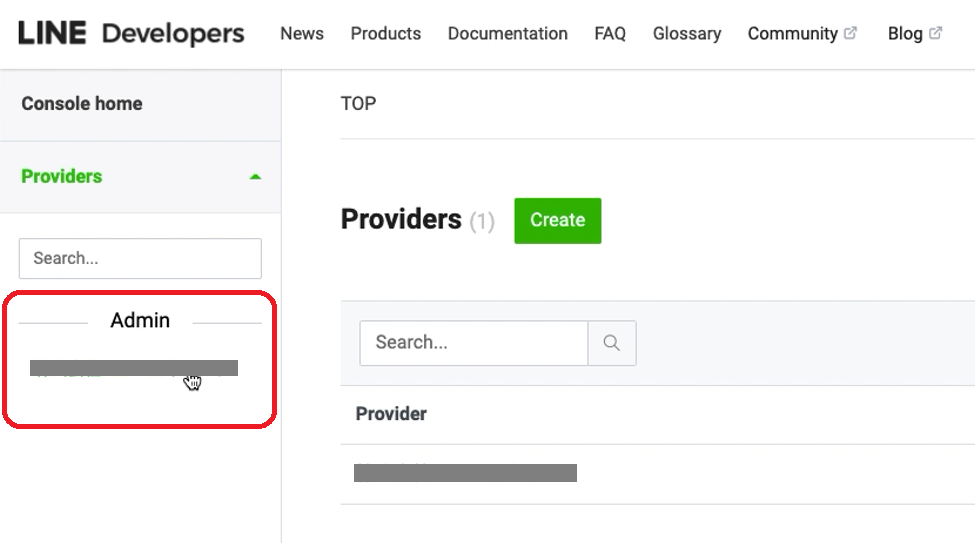The image size is (975, 543).
Task: Go to Console home in sidebar
Action: click(x=81, y=103)
